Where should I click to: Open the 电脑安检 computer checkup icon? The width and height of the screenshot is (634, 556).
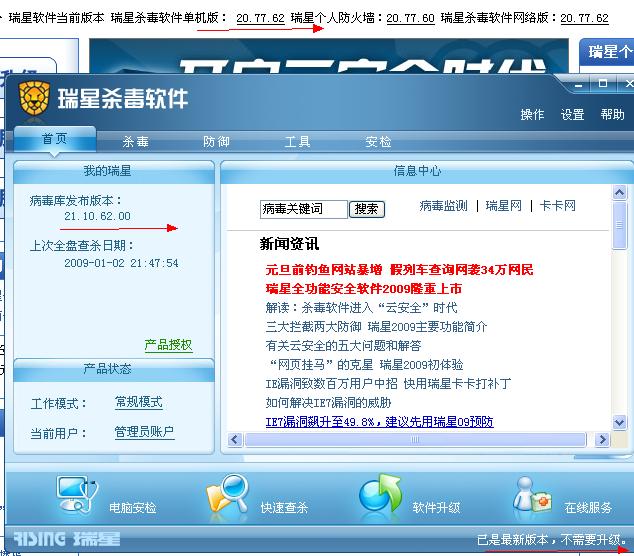77,494
